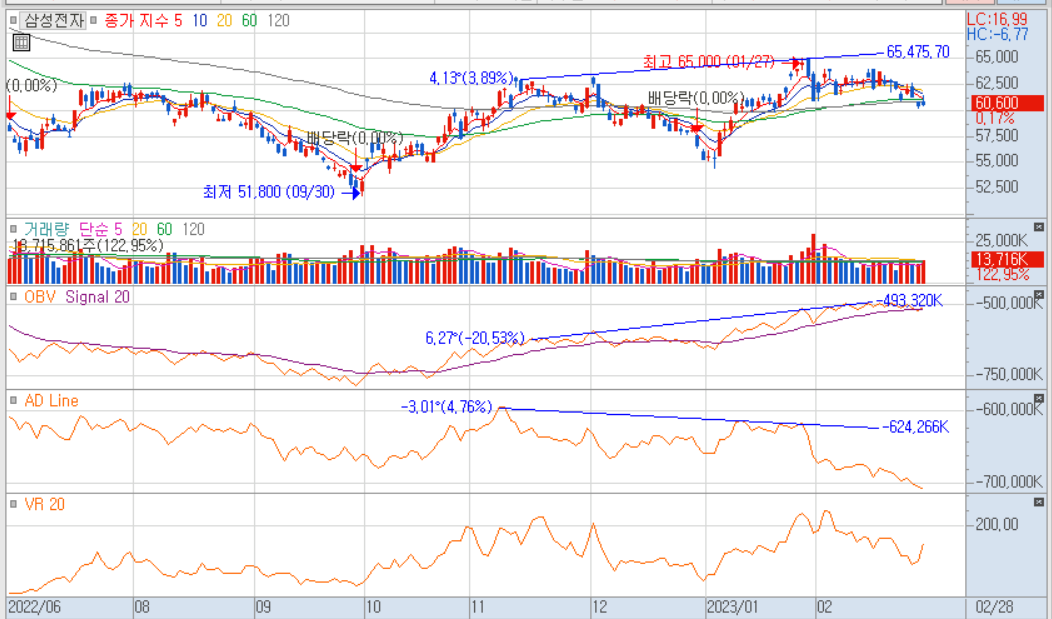Click the square marker before 종가 지수

point(93,21)
